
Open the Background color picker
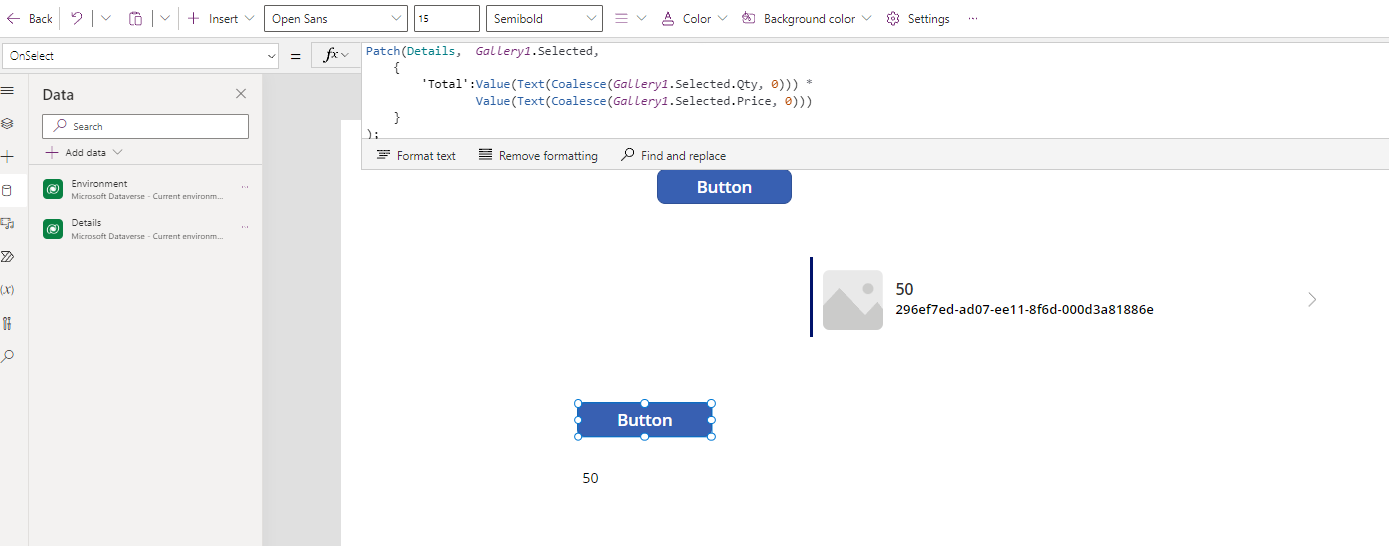pos(806,18)
